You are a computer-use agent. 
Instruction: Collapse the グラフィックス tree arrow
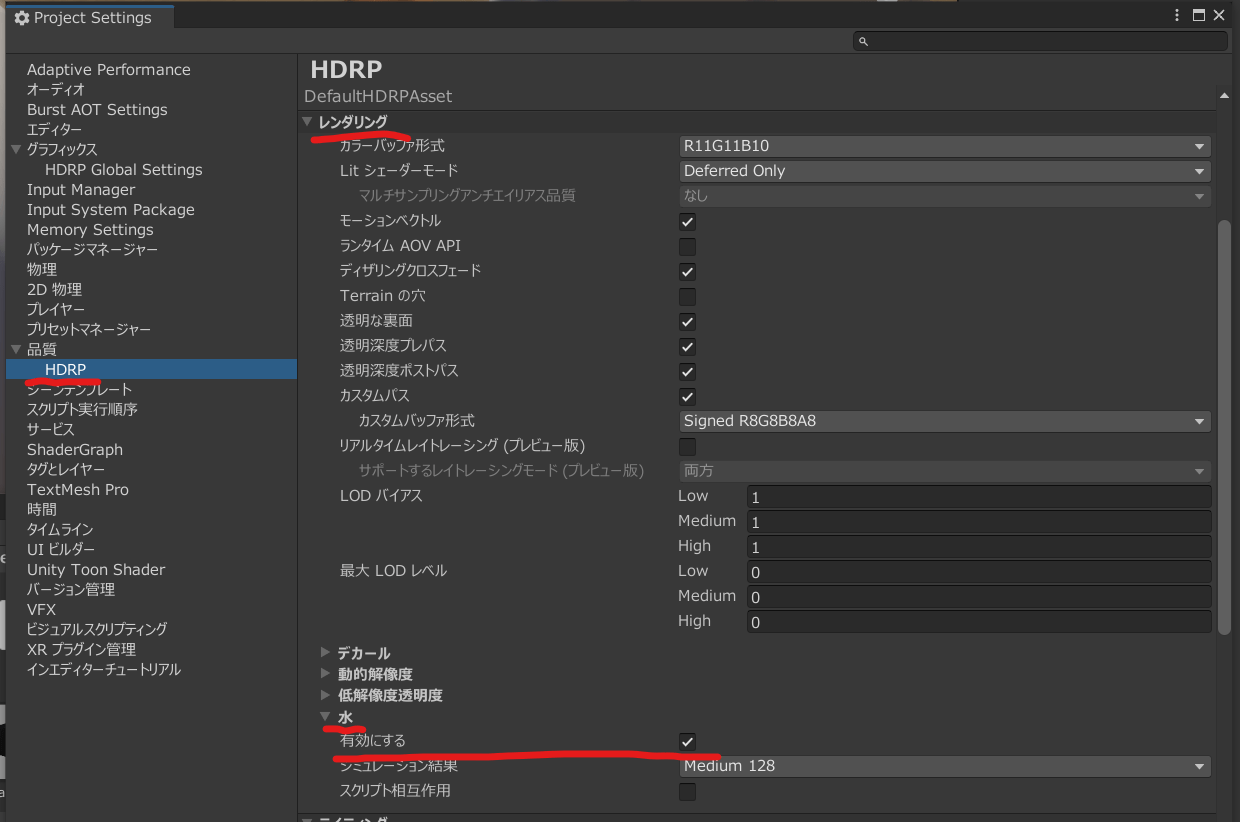point(15,150)
